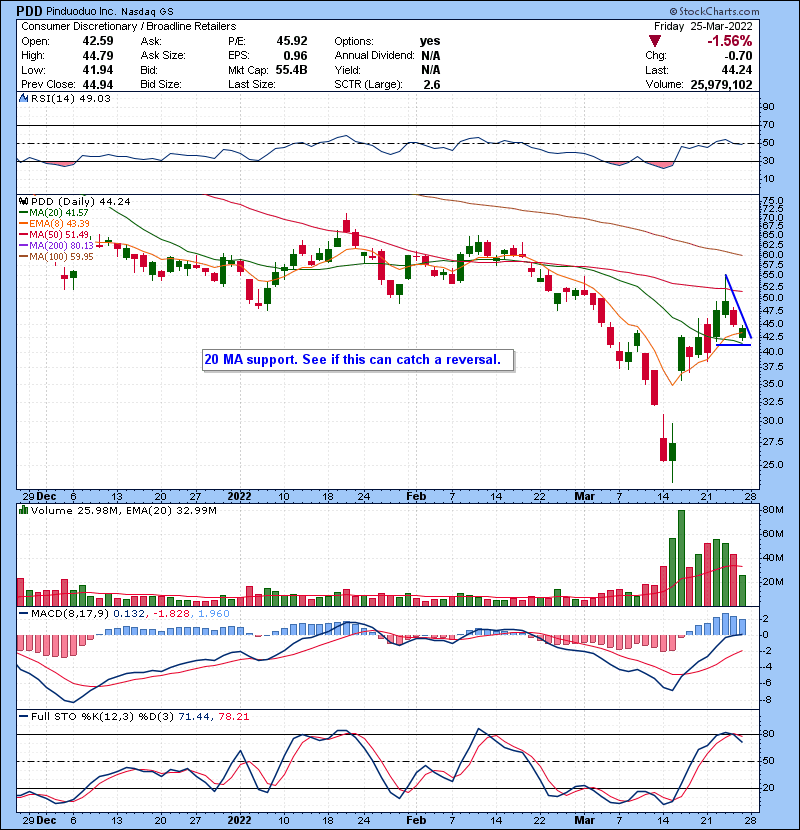800x830 pixels.
Task: Click the Bid Size label
Action: (161, 85)
